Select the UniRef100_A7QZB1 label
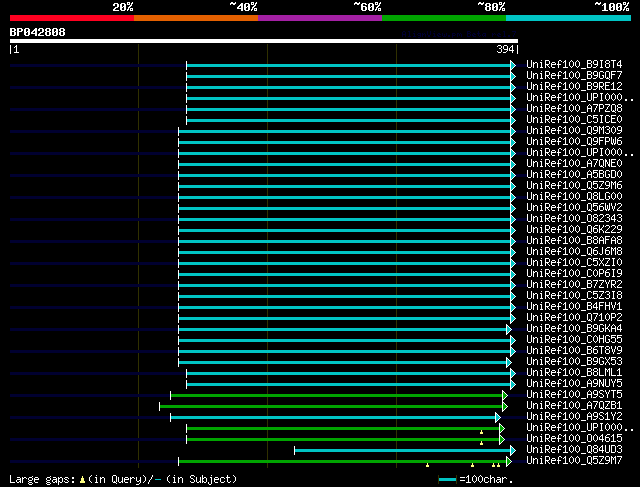Screen dimensions: 640x487 pyautogui.click(x=574, y=406)
